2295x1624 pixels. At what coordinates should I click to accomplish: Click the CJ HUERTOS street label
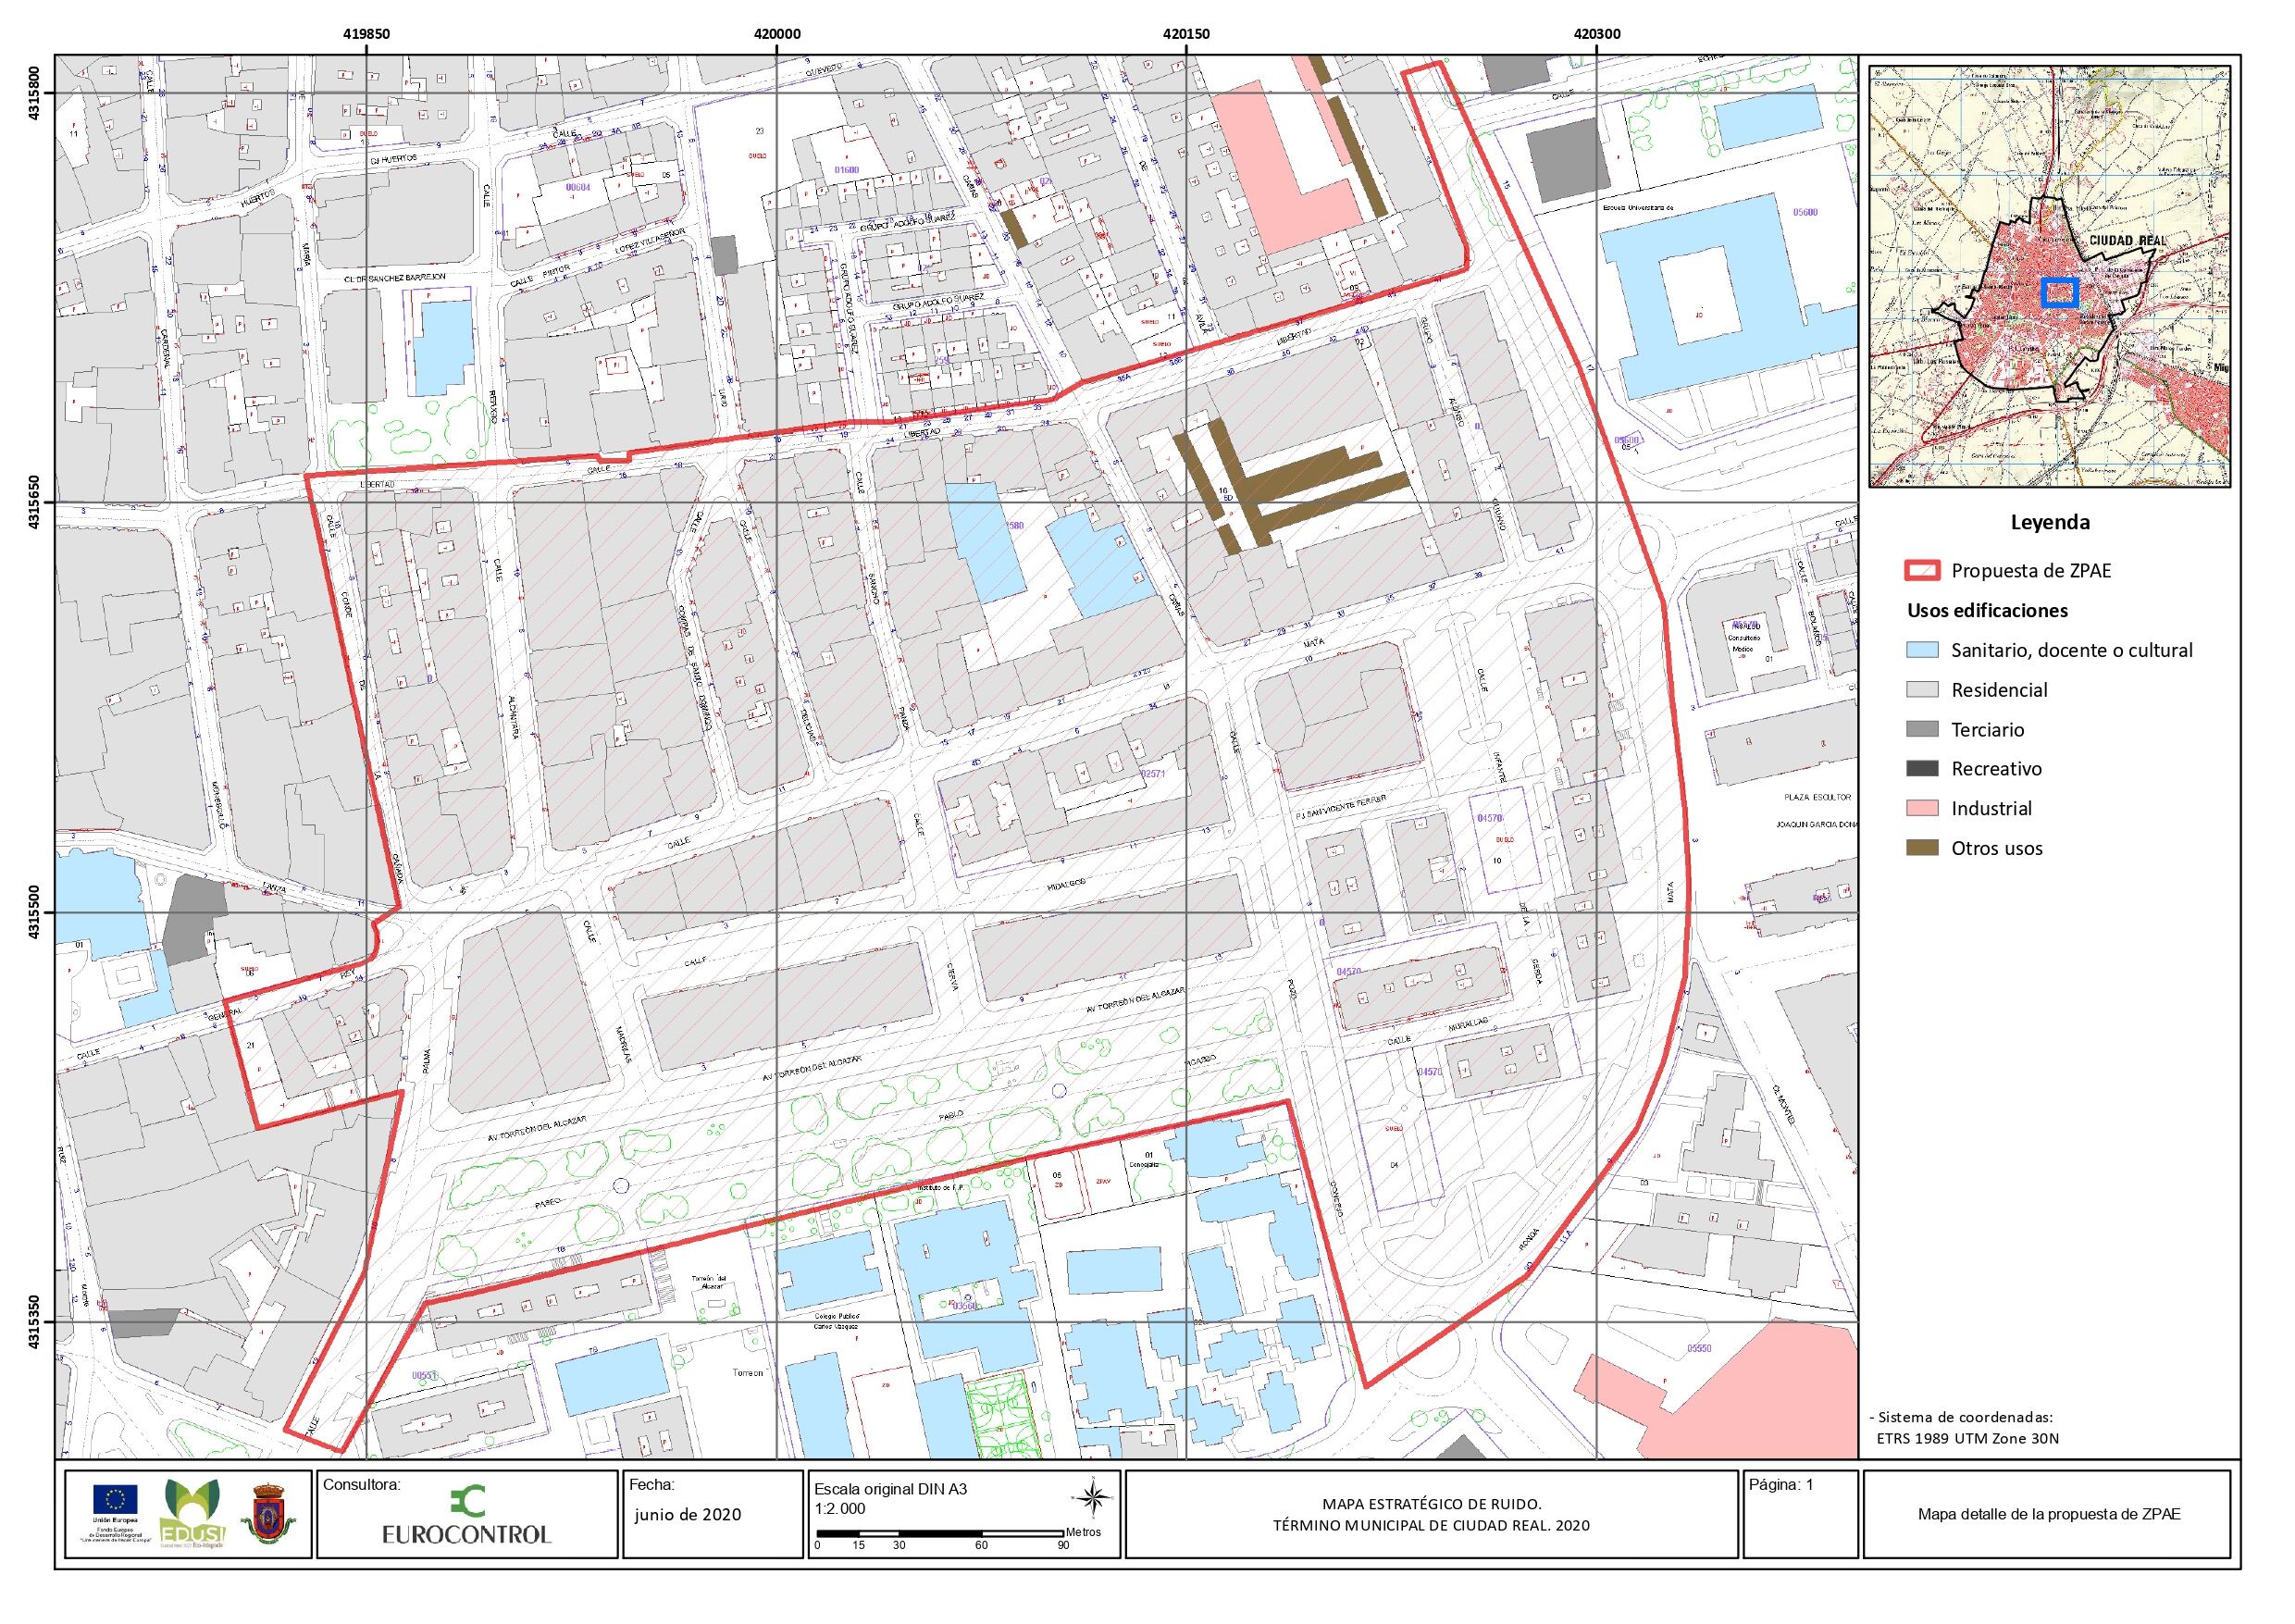[393, 159]
